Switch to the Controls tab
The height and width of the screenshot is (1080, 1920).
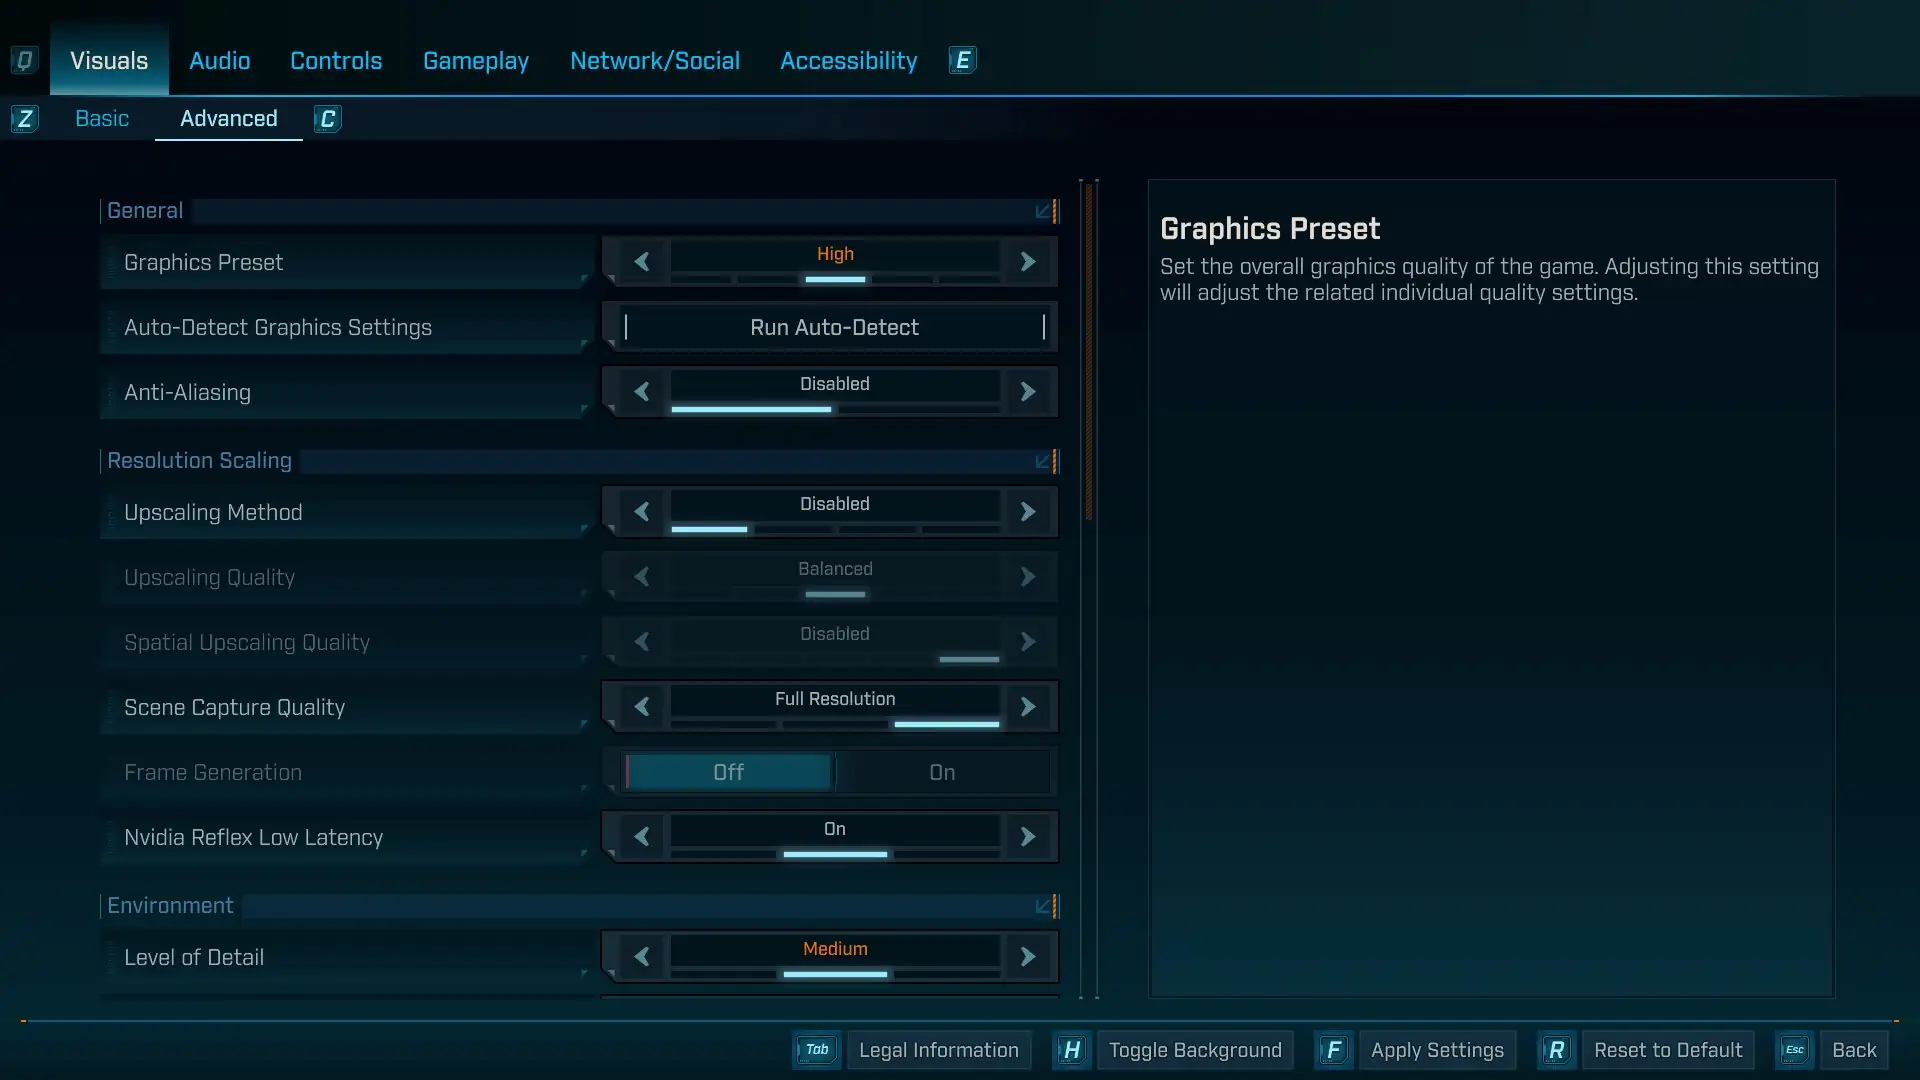[x=336, y=61]
